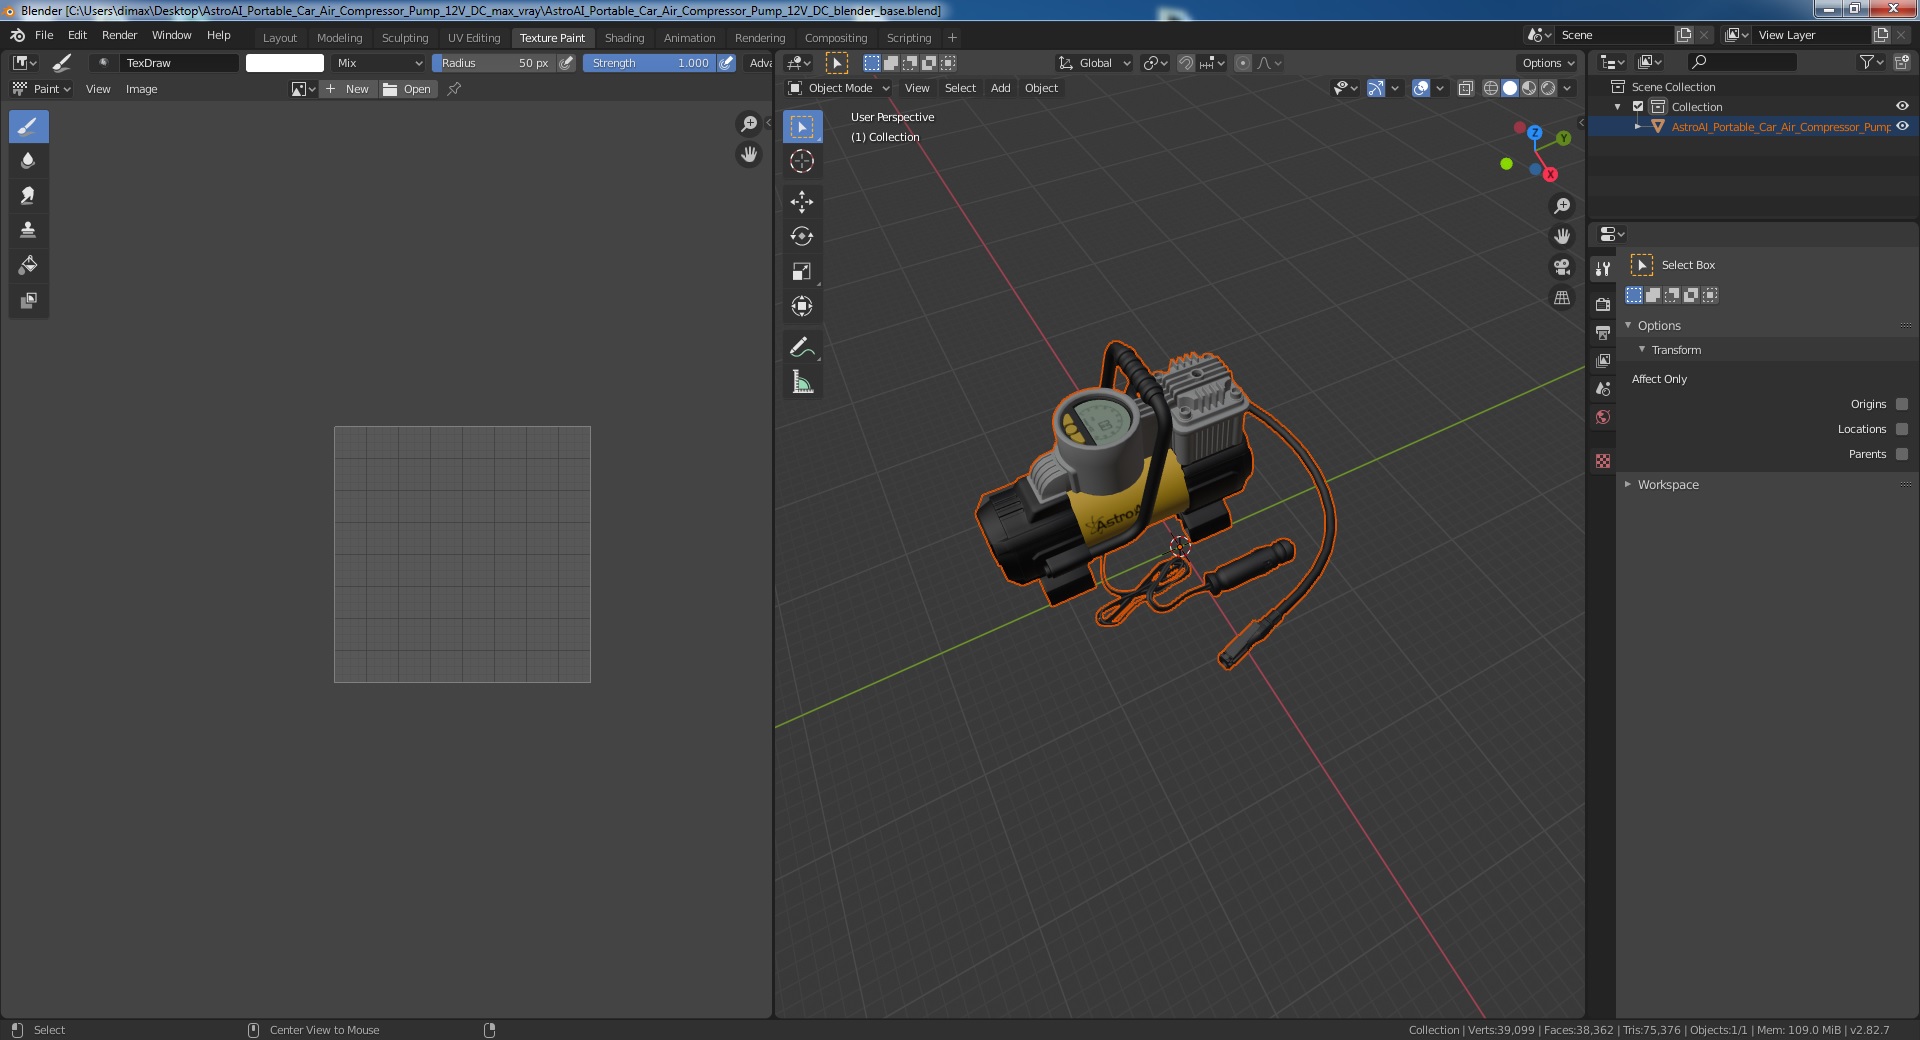Click New image button
This screenshot has width=1920, height=1040.
click(x=347, y=89)
